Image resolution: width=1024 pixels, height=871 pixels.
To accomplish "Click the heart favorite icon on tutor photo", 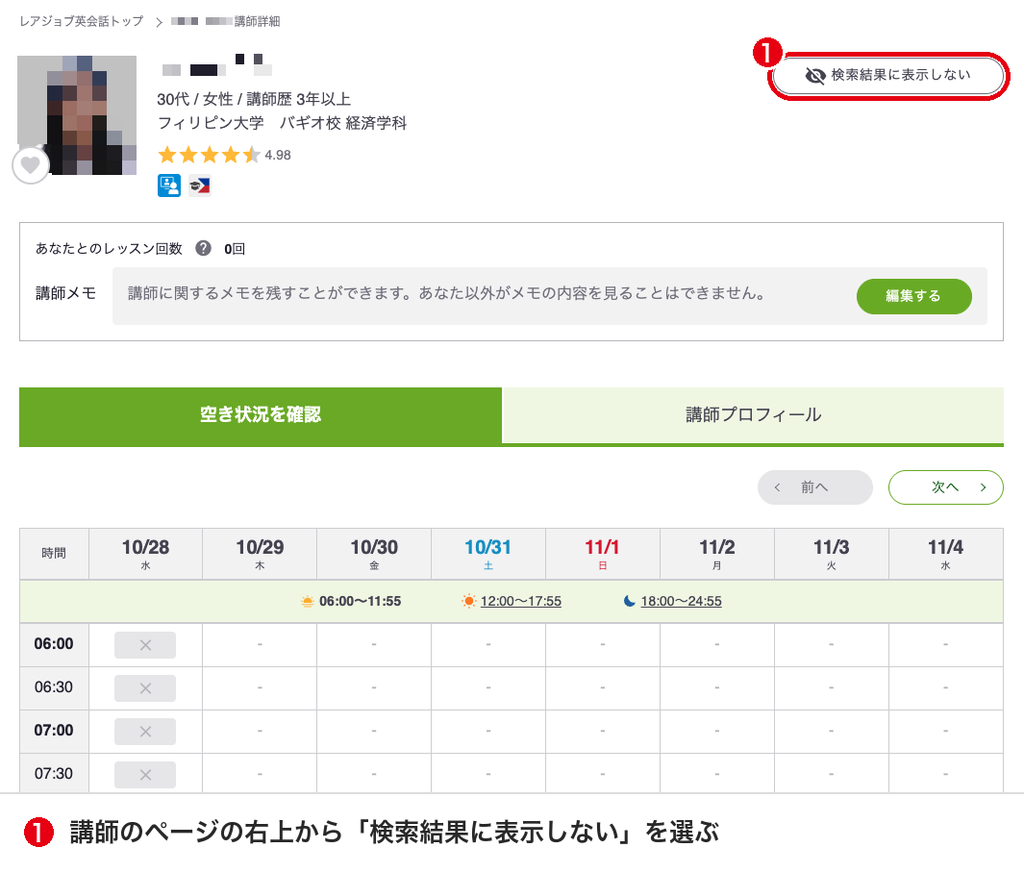I will tap(31, 165).
